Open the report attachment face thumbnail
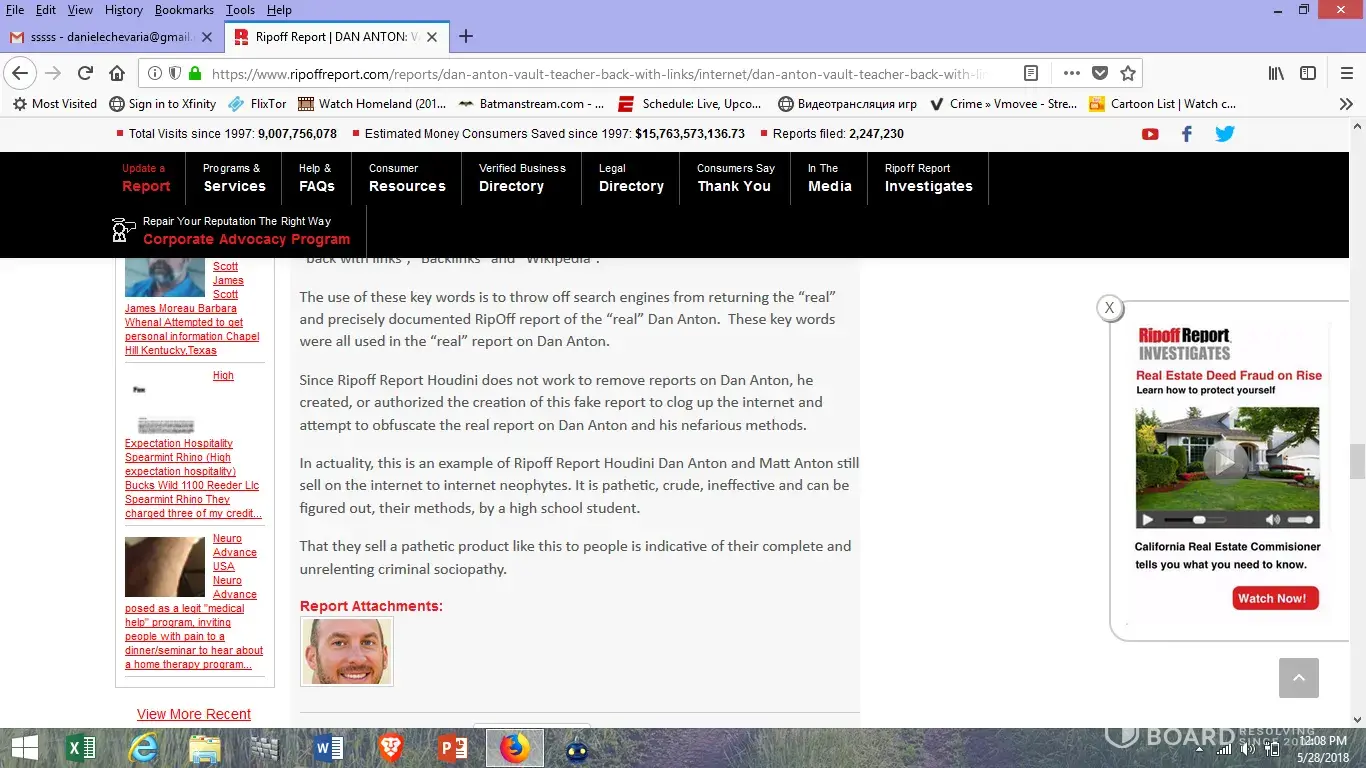The height and width of the screenshot is (768, 1366). pos(347,651)
